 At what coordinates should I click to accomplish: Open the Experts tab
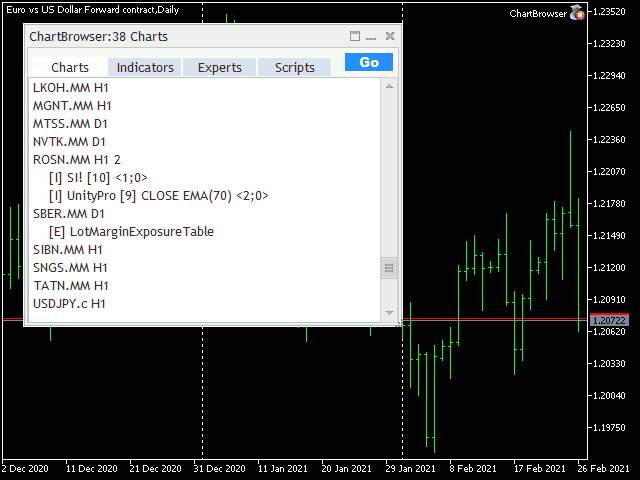point(220,67)
